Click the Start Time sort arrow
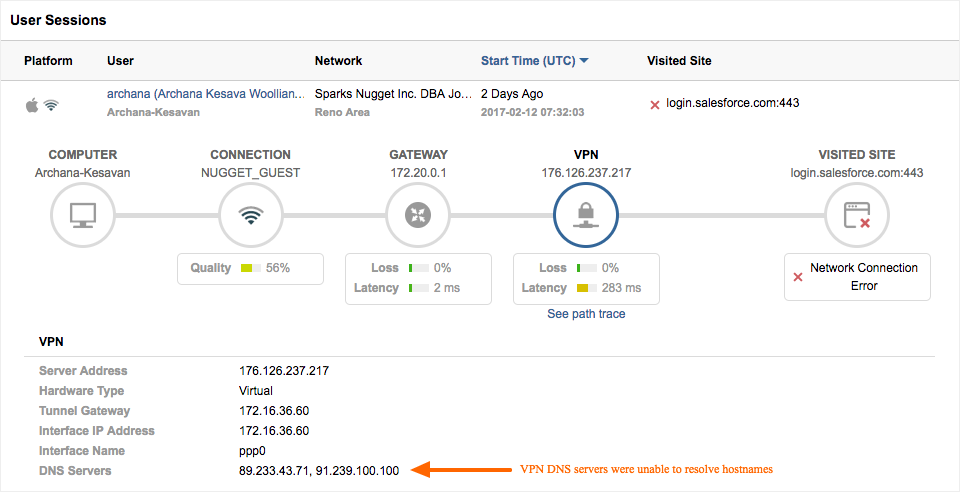Screen dimensions: 960x492 click(x=584, y=61)
